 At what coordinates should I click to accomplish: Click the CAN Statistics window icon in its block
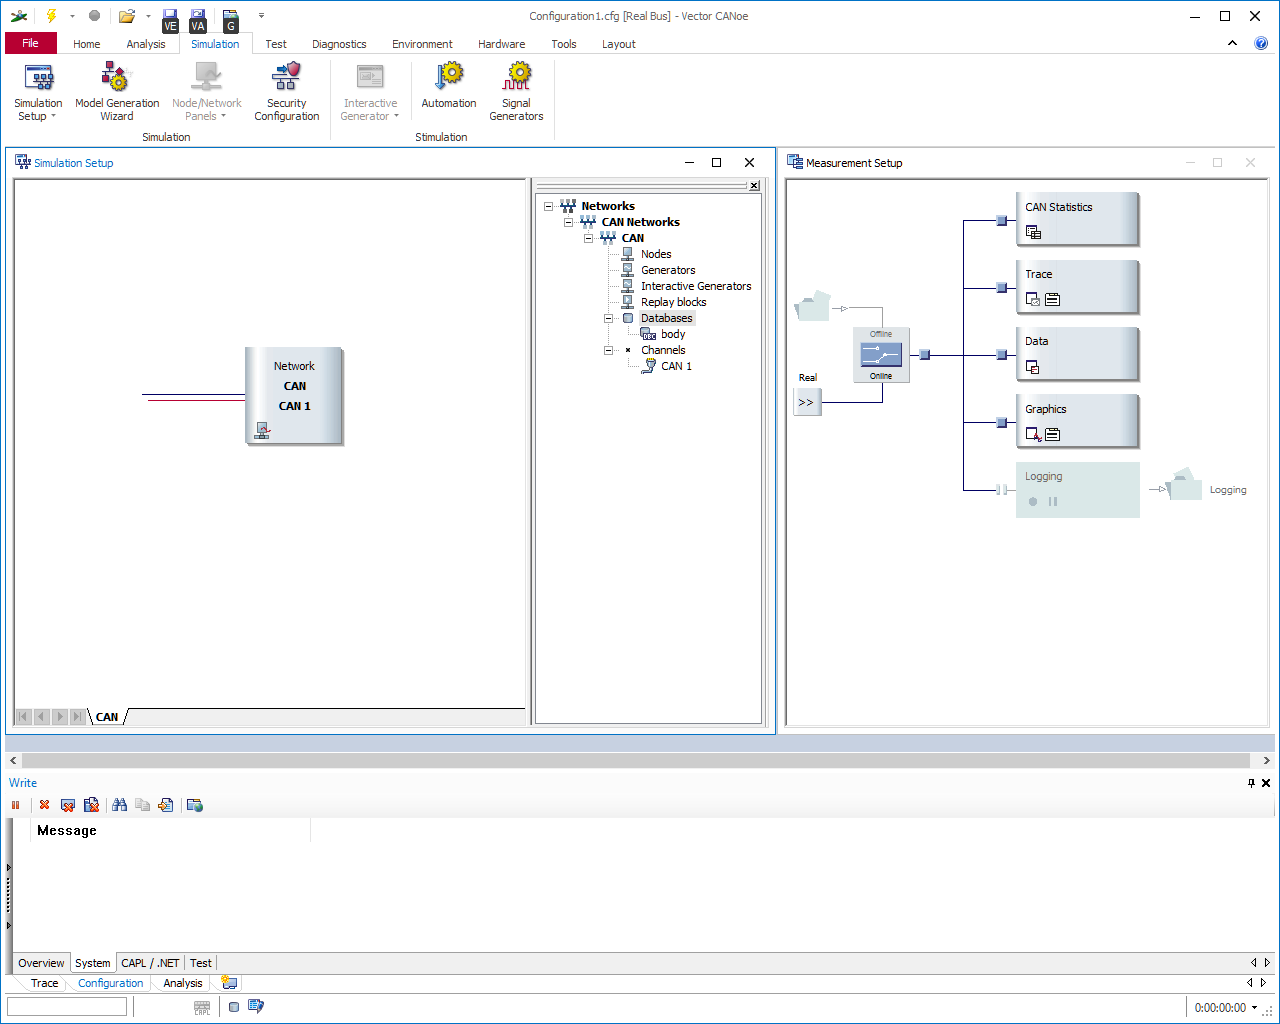click(x=1034, y=232)
